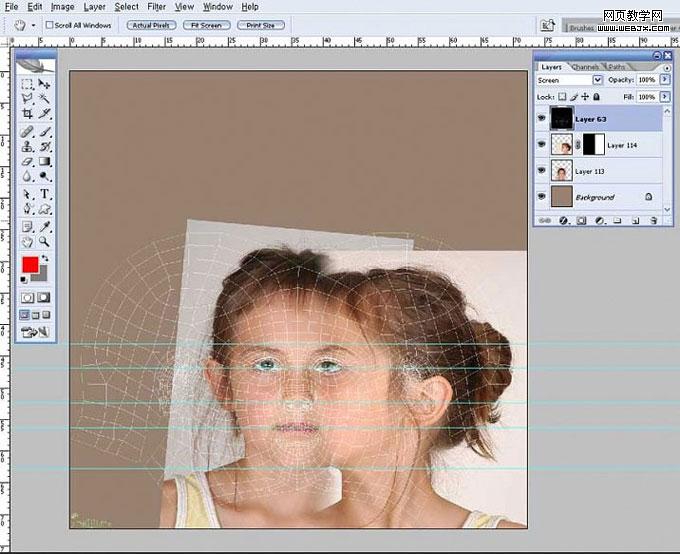Viewport: 680px width, 554px height.
Task: Click the red foreground color swatch
Action: [30, 265]
